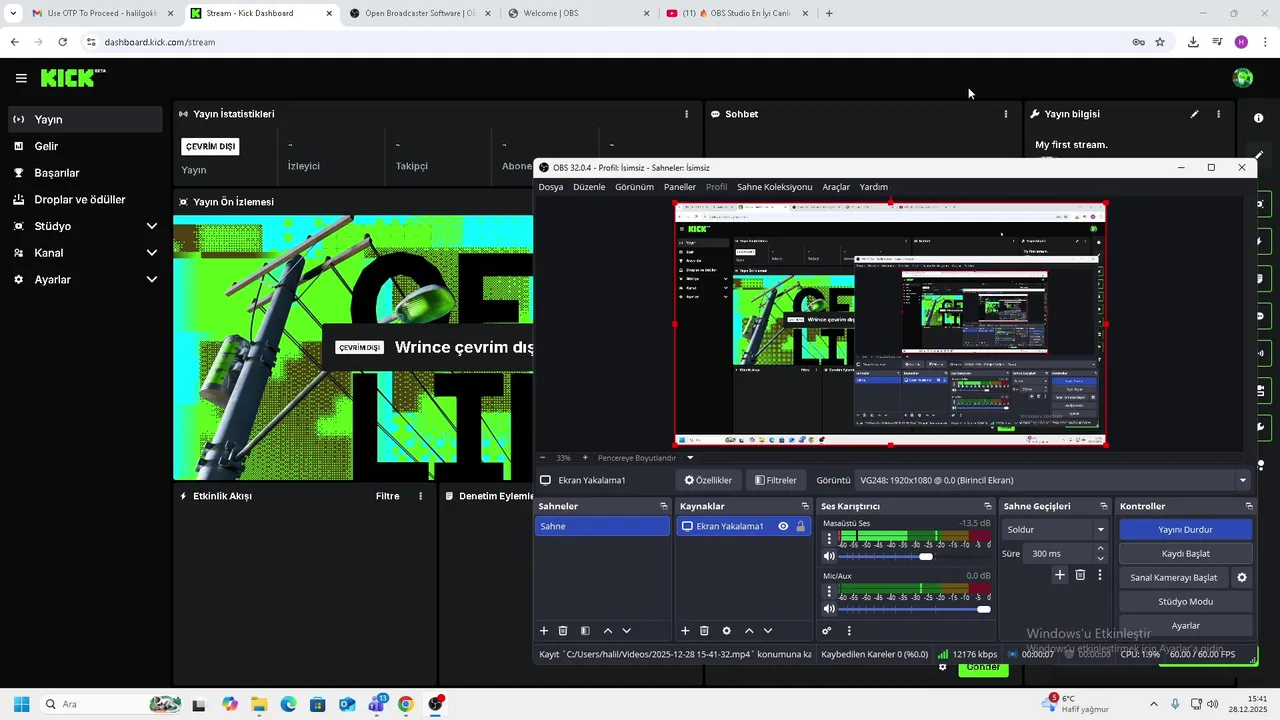
Task: Open Özellikler for selected source
Action: click(708, 480)
